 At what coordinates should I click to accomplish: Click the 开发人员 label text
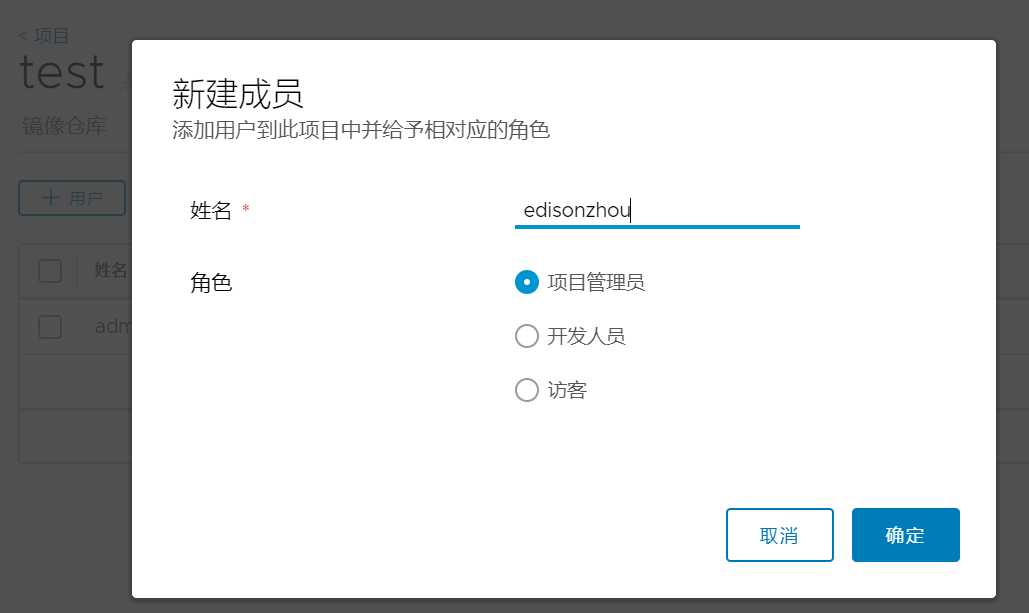coord(586,336)
